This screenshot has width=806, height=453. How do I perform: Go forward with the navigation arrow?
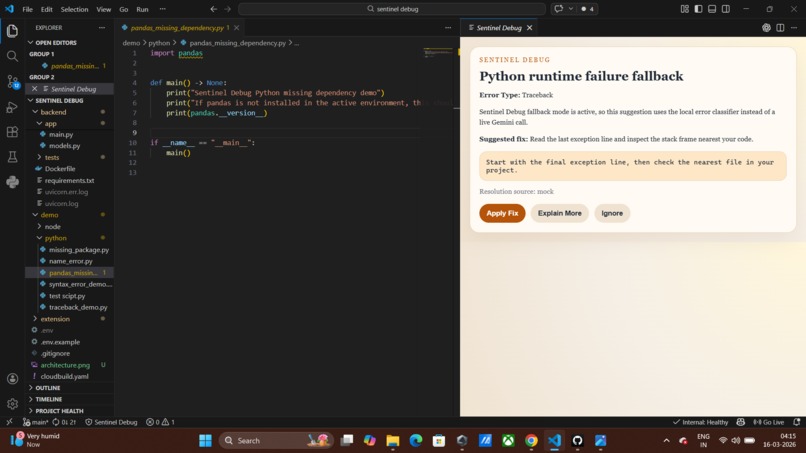(x=228, y=9)
